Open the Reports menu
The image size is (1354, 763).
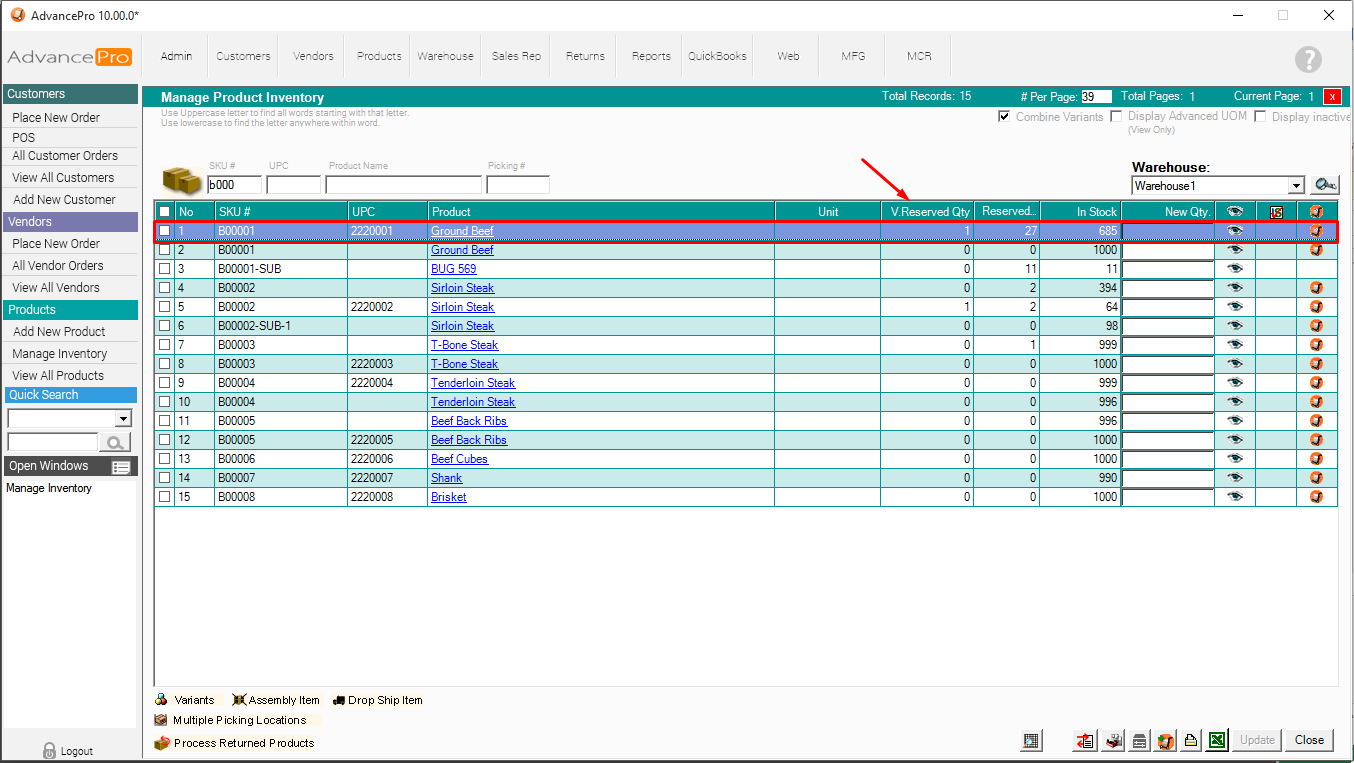(651, 56)
